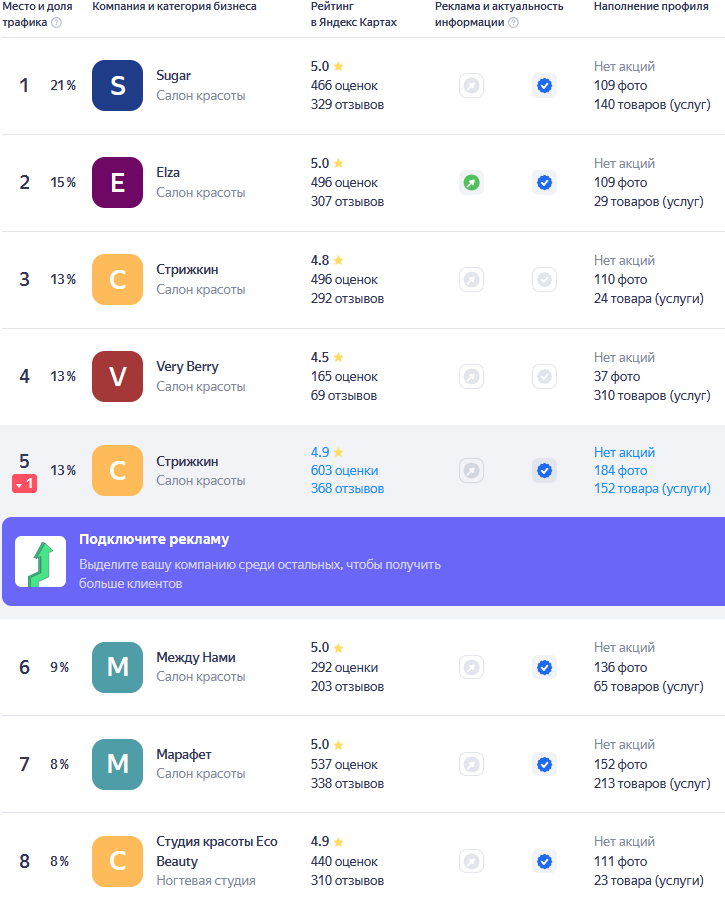Viewport: 725px width, 900px height.
Task: Click the verified checkmark badge for Sugar
Action: point(544,86)
